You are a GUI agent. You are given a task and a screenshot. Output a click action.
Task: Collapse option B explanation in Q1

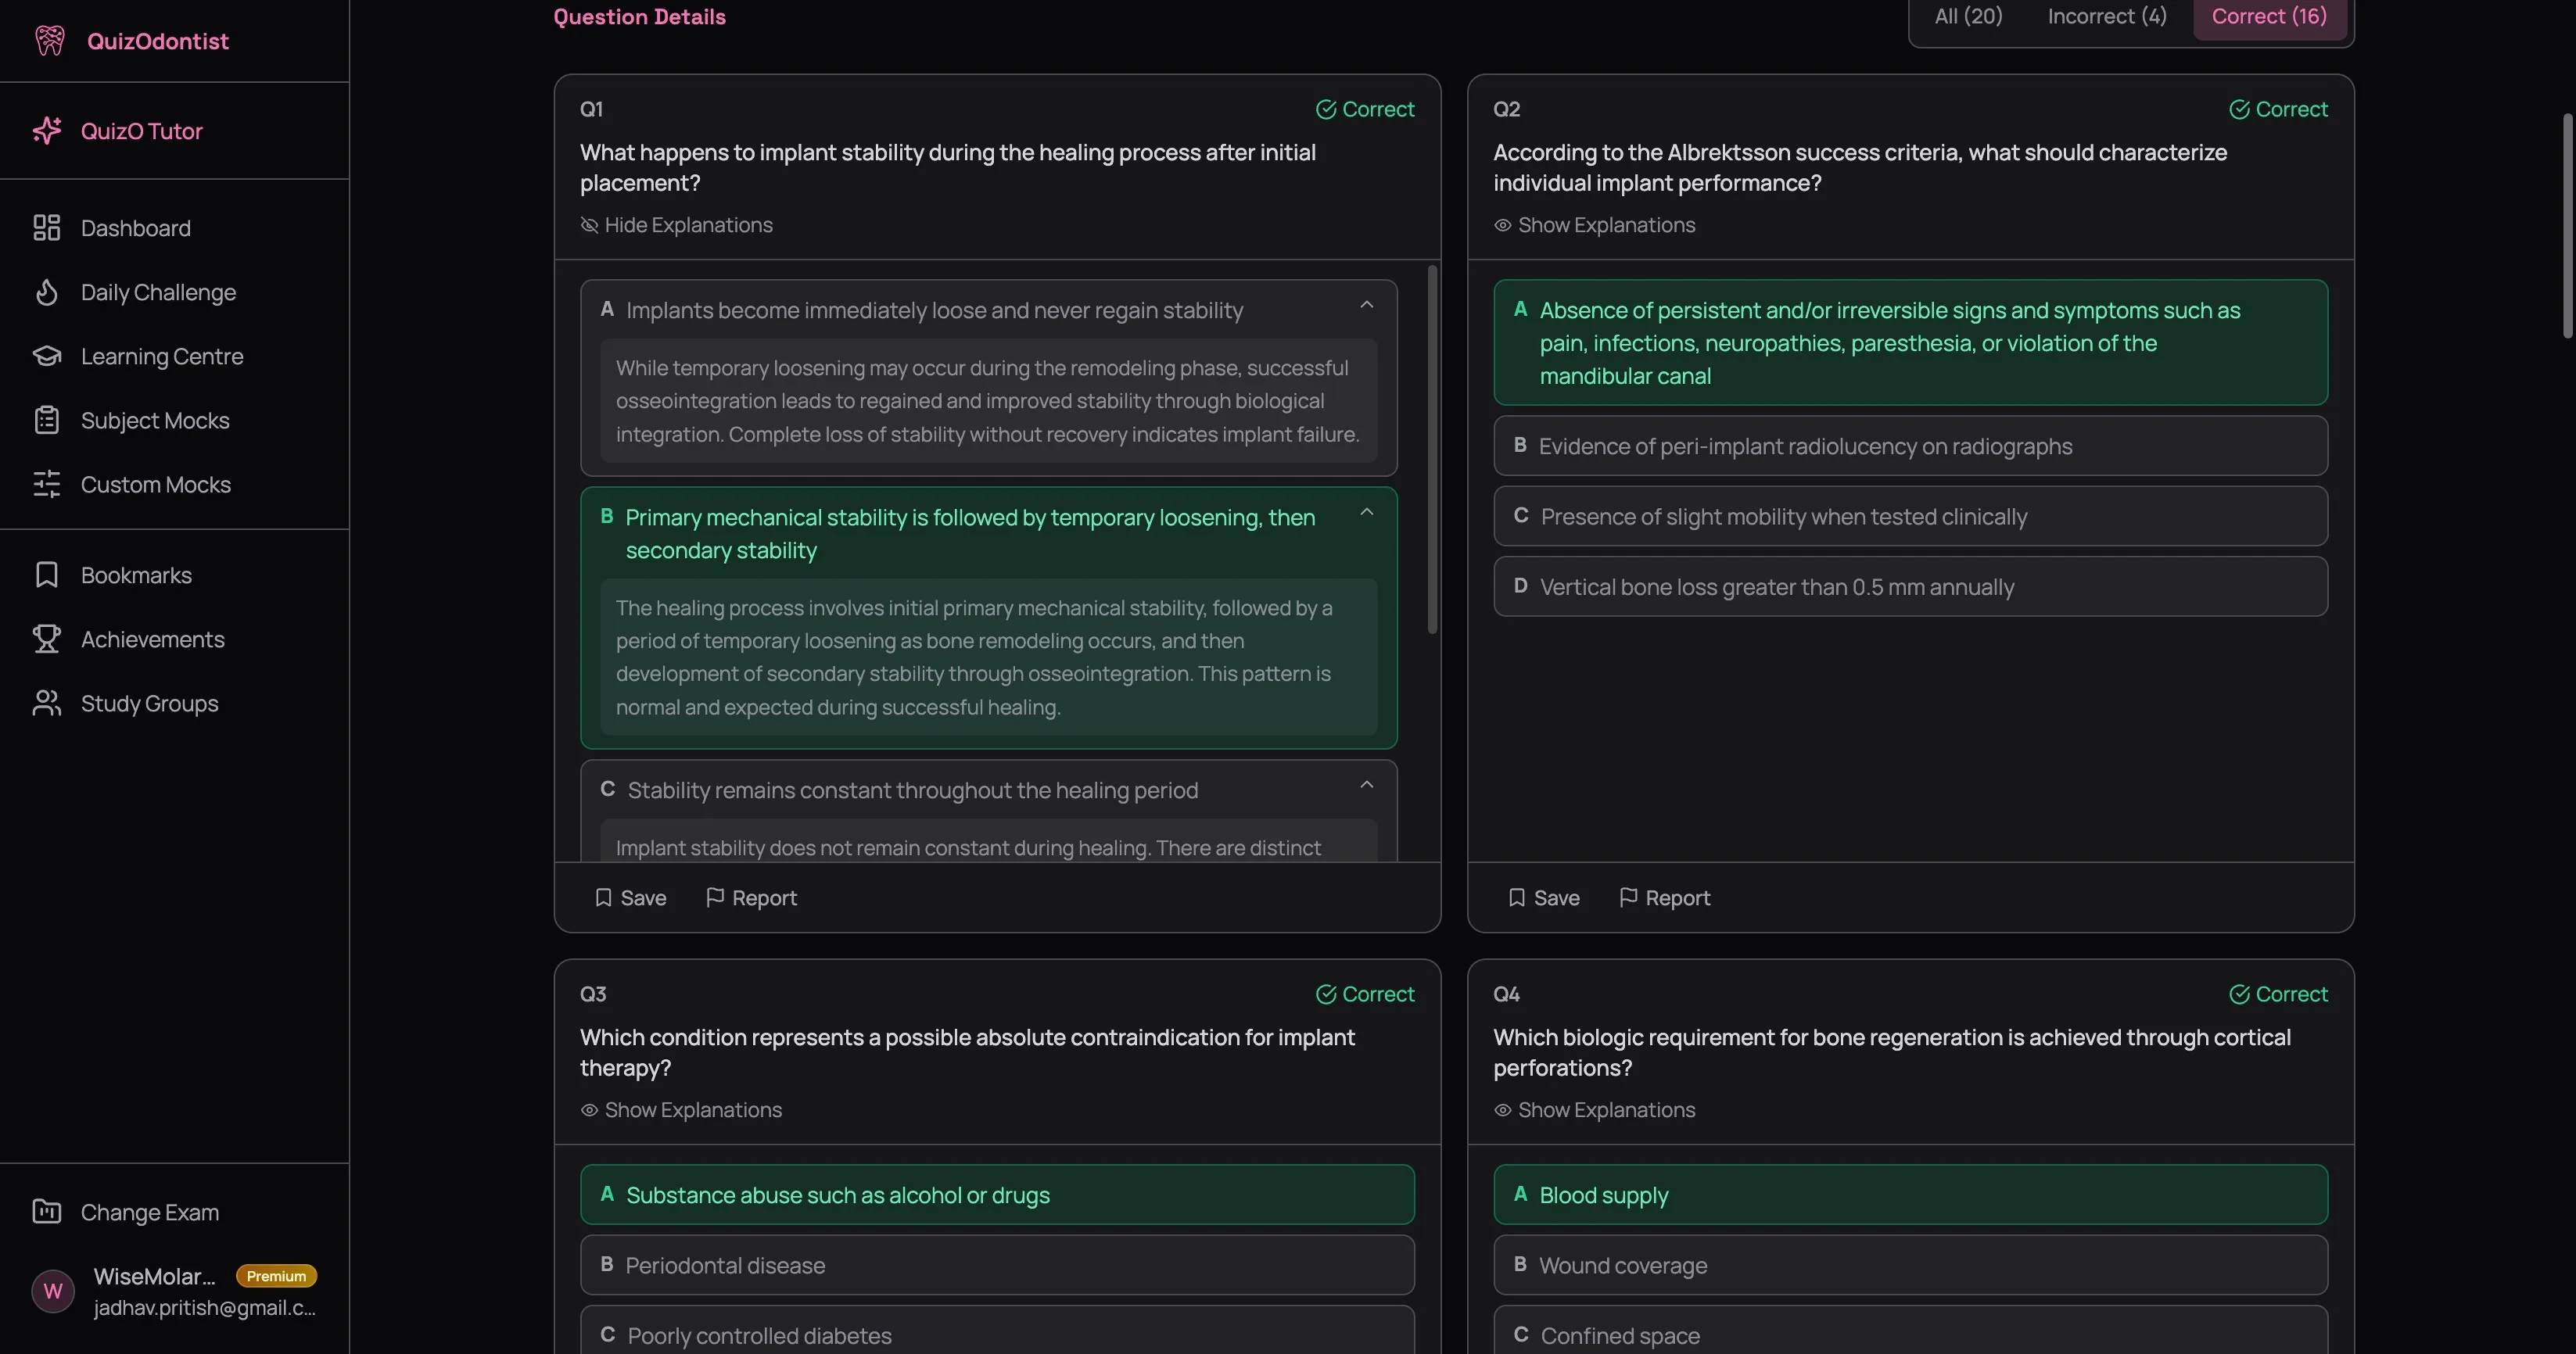[1366, 511]
